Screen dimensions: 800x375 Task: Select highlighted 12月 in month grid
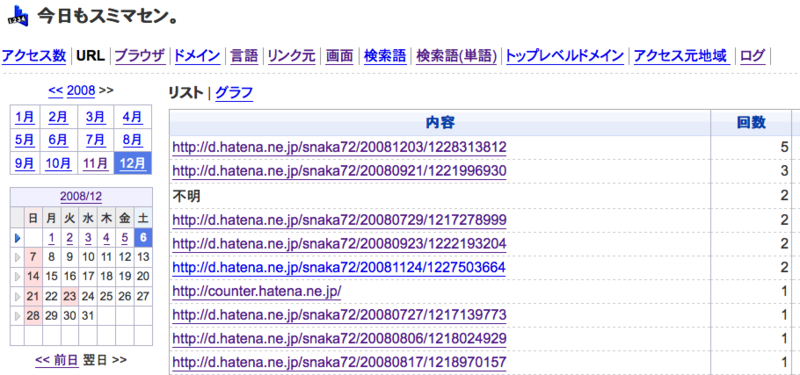[x=133, y=163]
